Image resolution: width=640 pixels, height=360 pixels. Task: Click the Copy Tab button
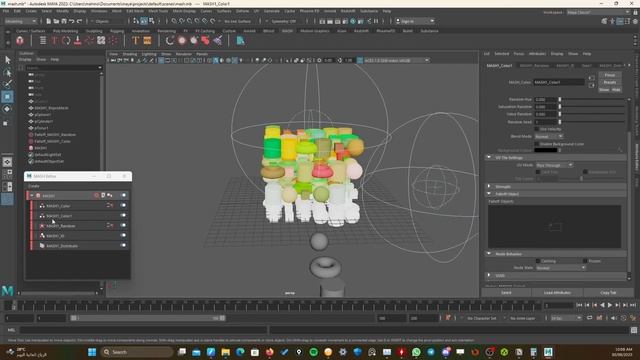click(x=608, y=293)
